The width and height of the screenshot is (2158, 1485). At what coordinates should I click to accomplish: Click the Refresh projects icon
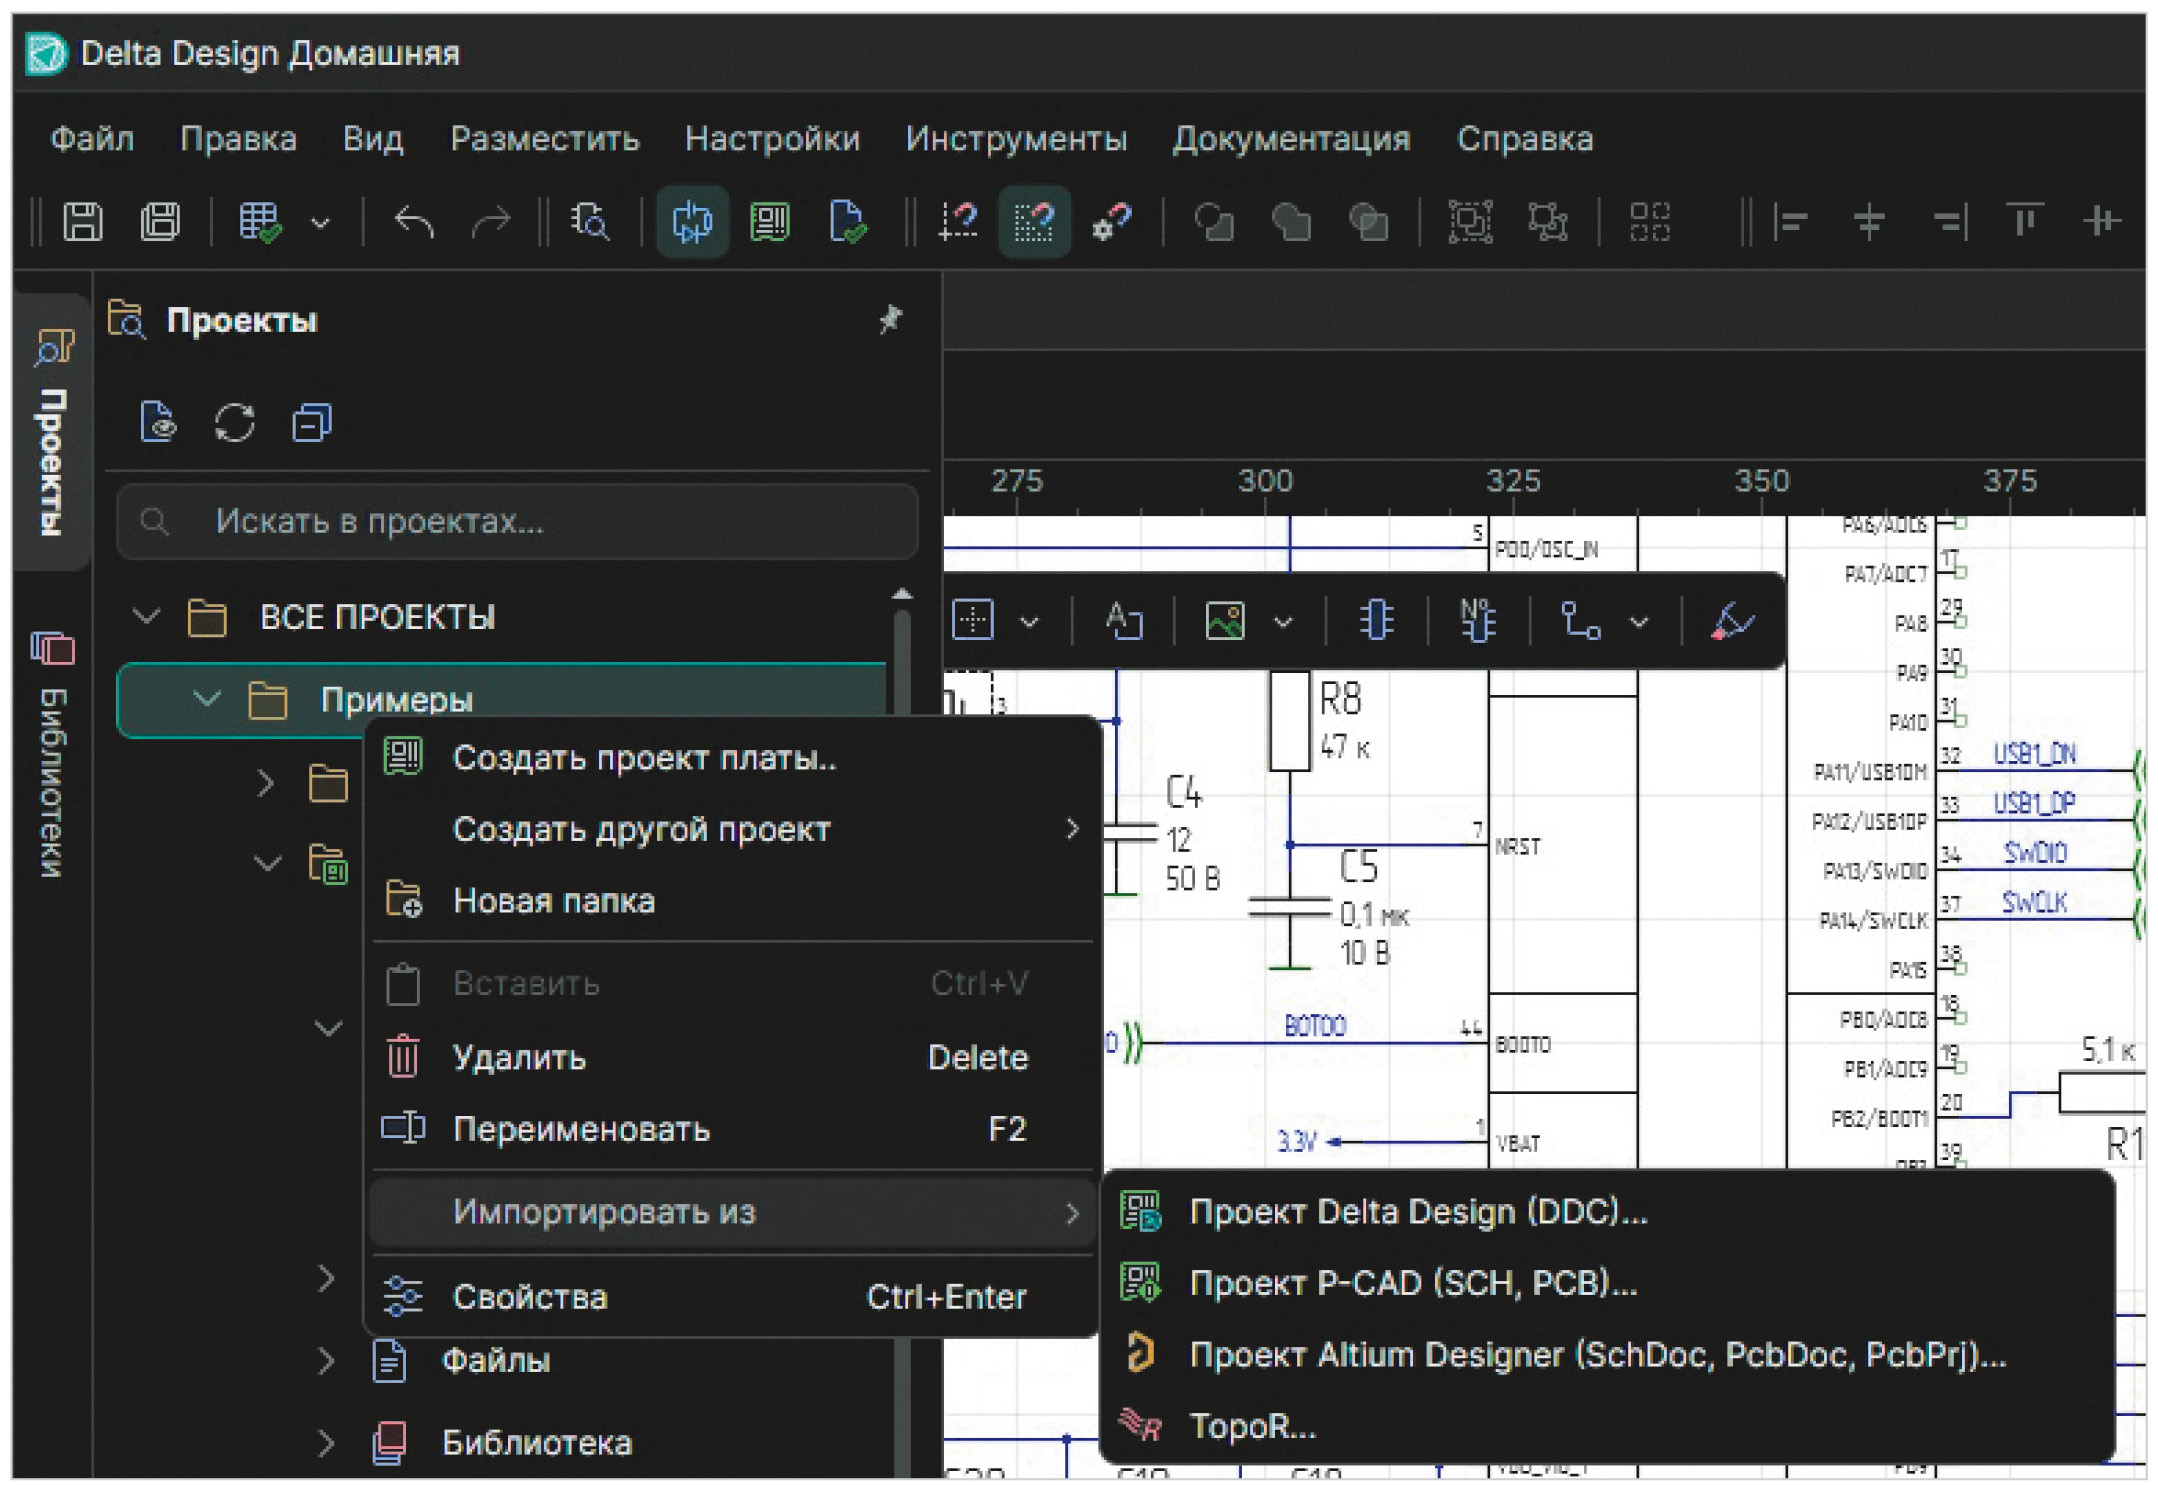pyautogui.click(x=234, y=422)
